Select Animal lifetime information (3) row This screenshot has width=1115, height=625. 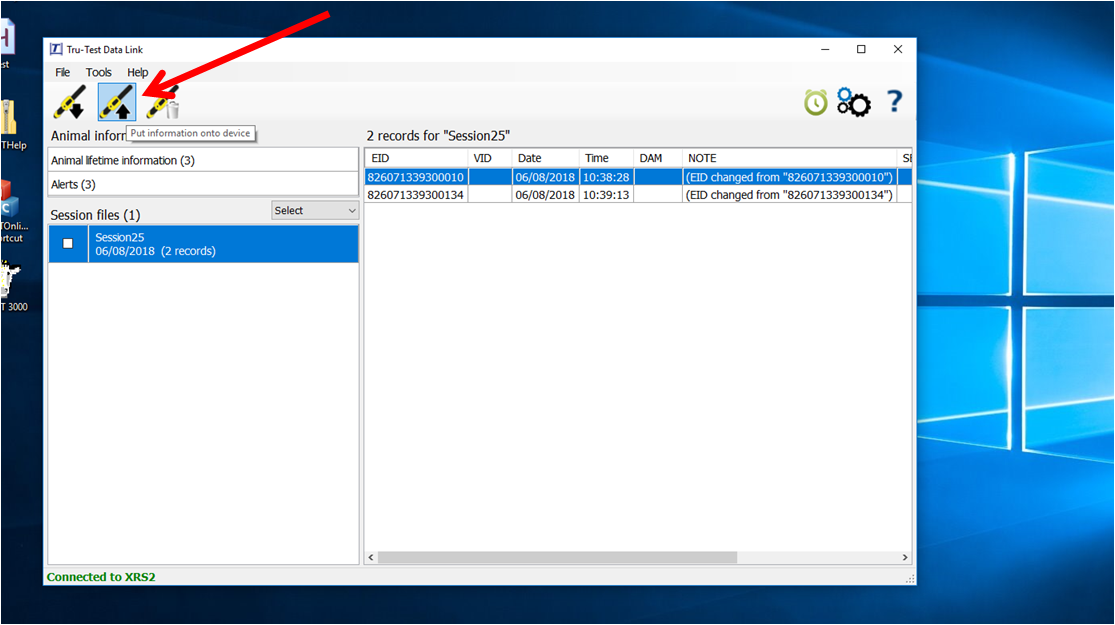[203, 160]
